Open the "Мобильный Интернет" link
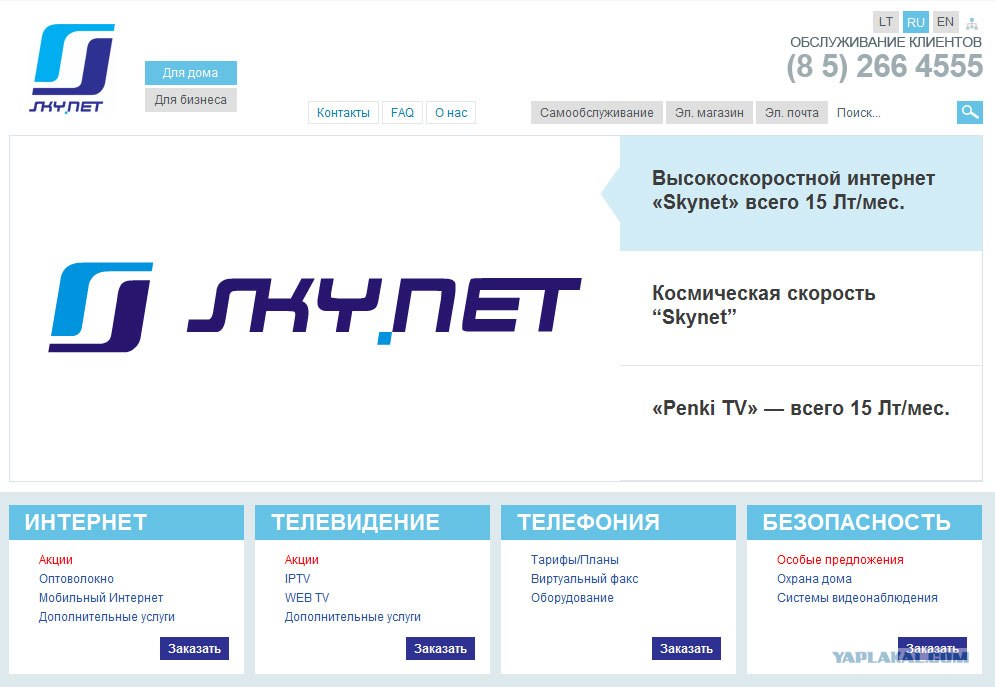The height and width of the screenshot is (687, 995). coord(101,598)
